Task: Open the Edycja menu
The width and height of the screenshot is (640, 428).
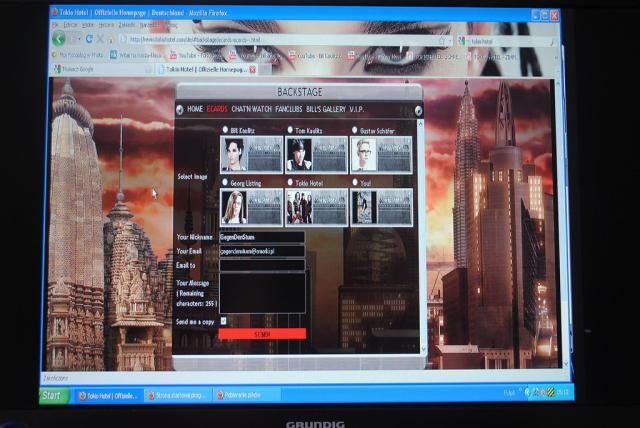Action: point(70,25)
